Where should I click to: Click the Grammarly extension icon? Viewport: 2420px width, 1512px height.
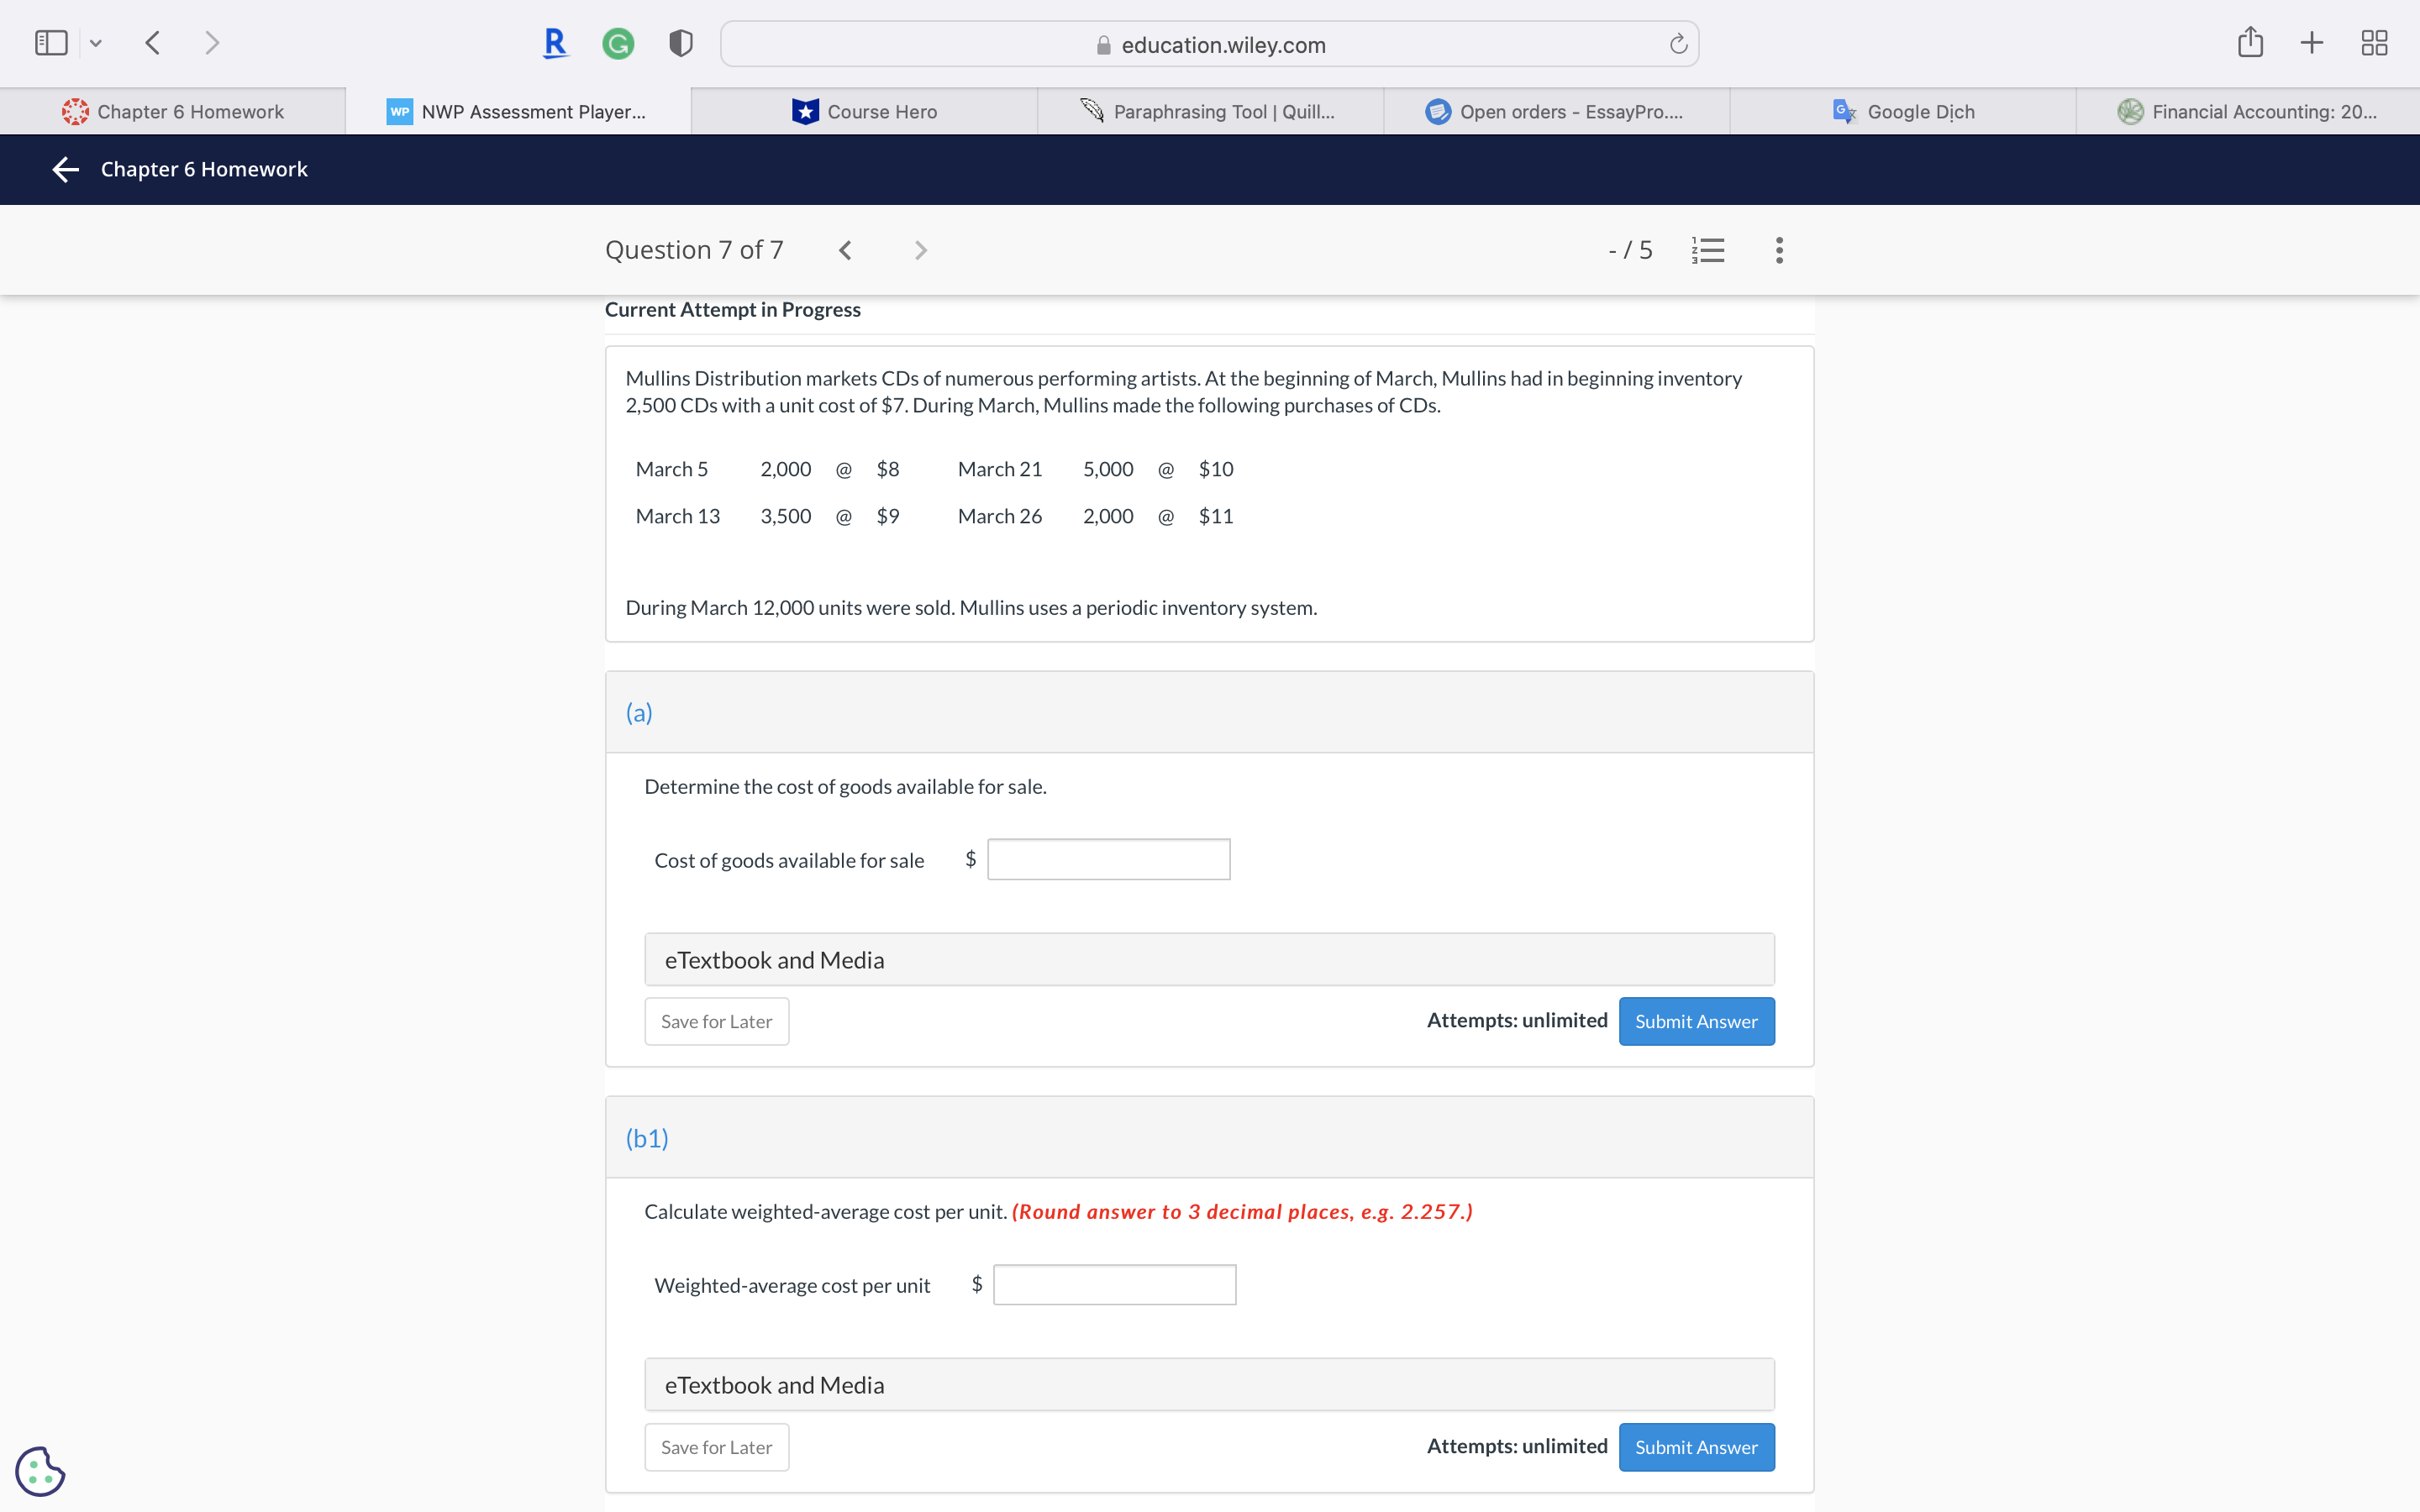(618, 43)
